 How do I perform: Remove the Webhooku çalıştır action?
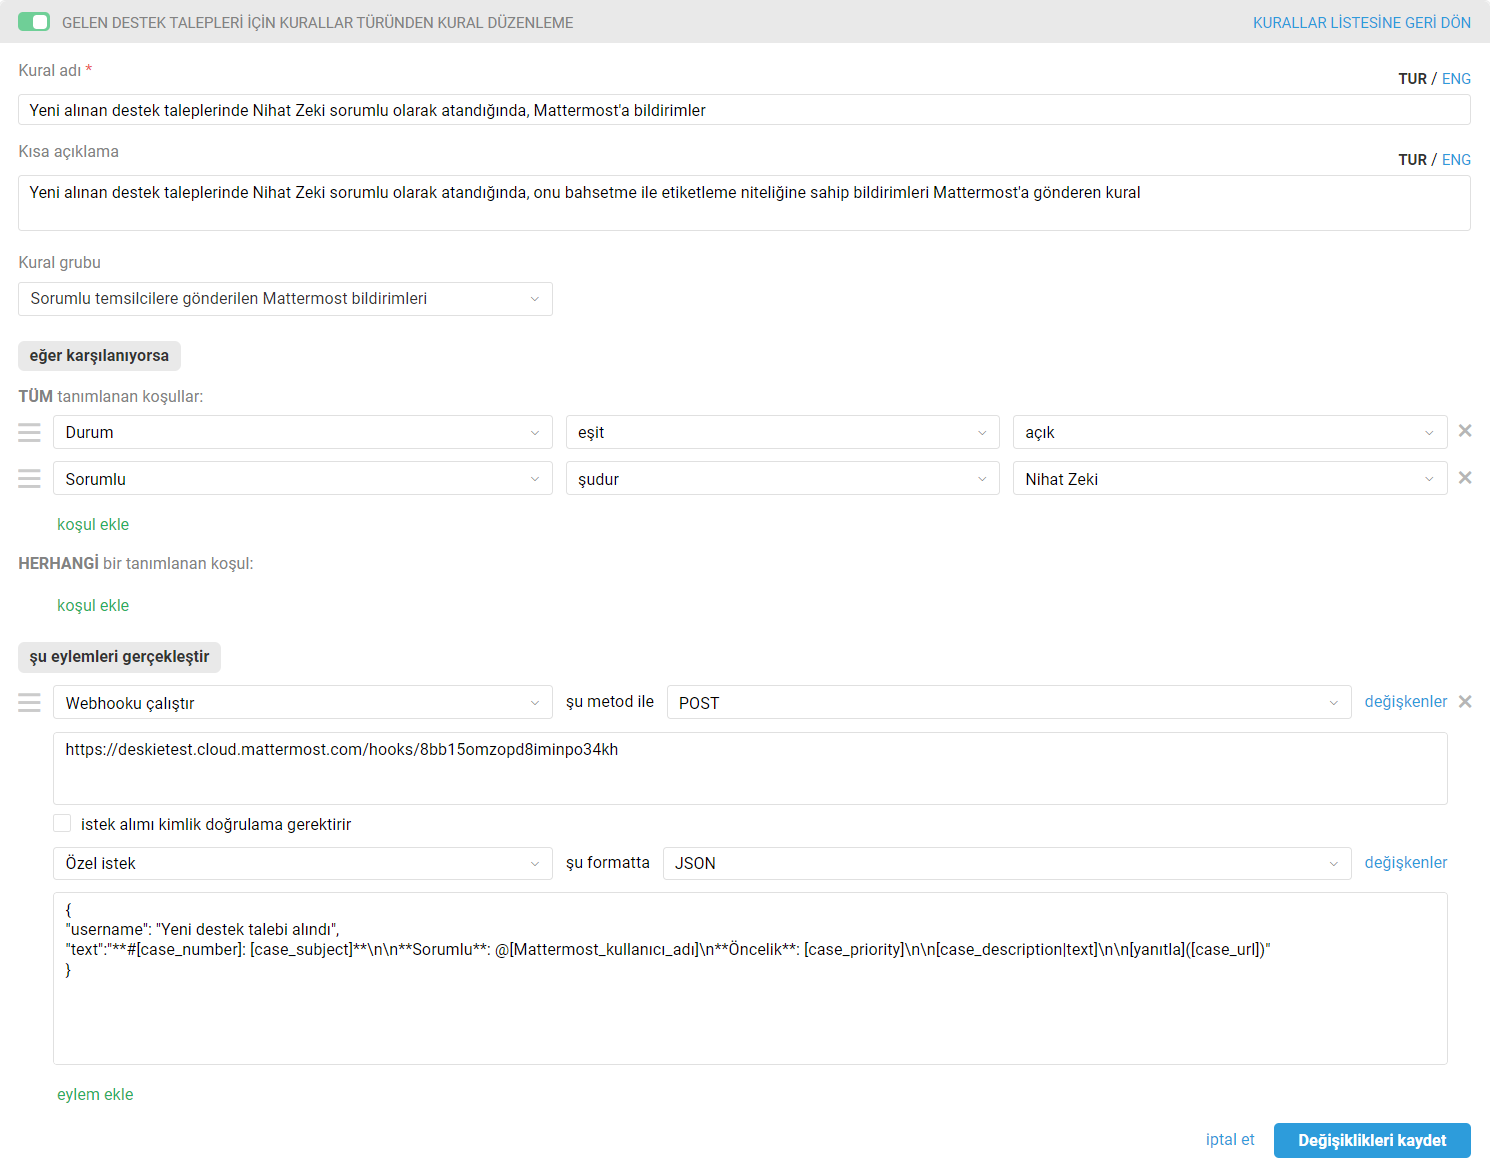1465,702
